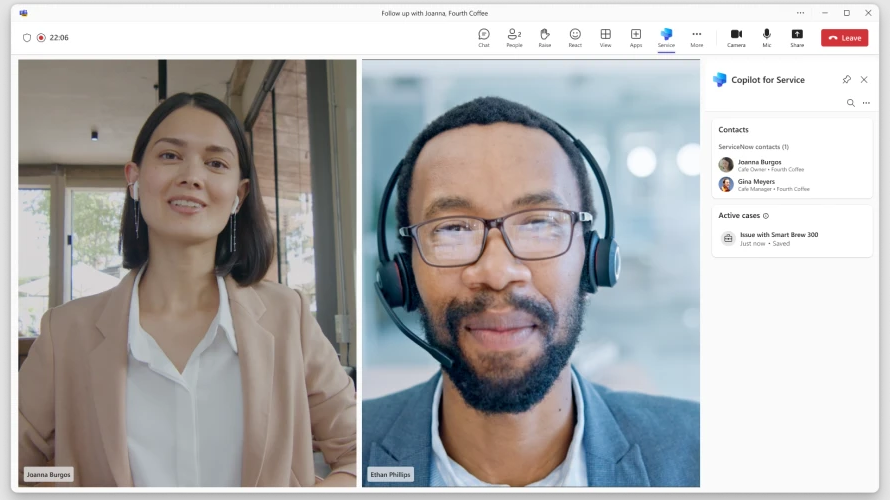Expand the More options menu
890x500 pixels.
point(697,37)
